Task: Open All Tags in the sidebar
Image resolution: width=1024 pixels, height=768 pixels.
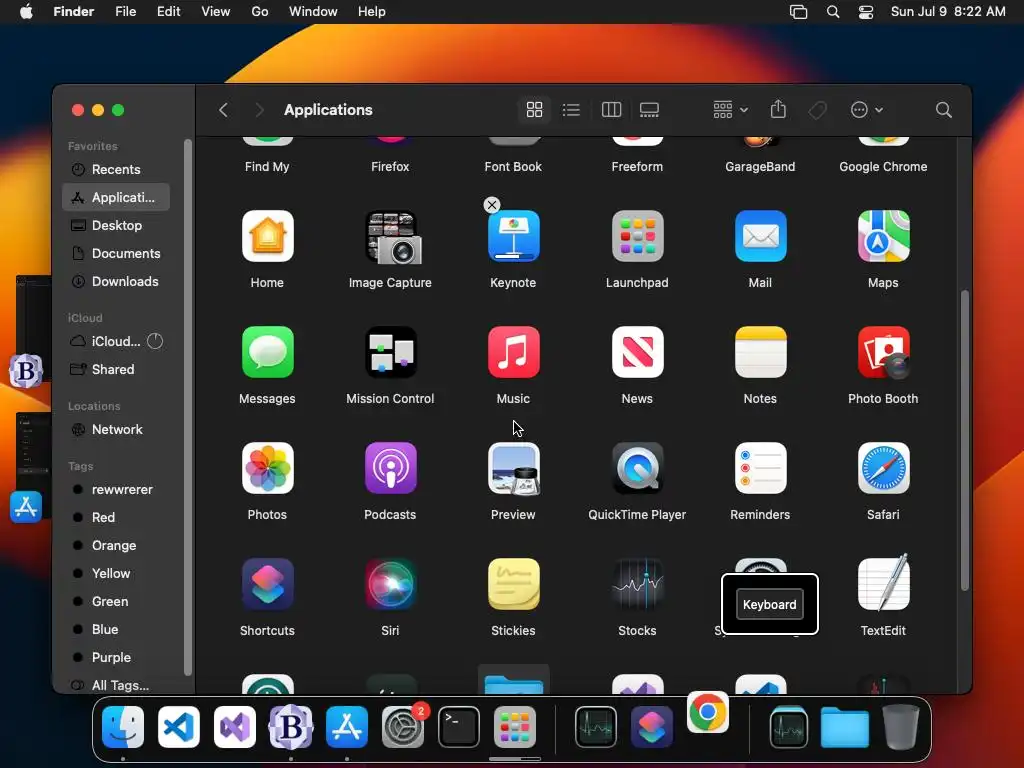Action: [116, 685]
